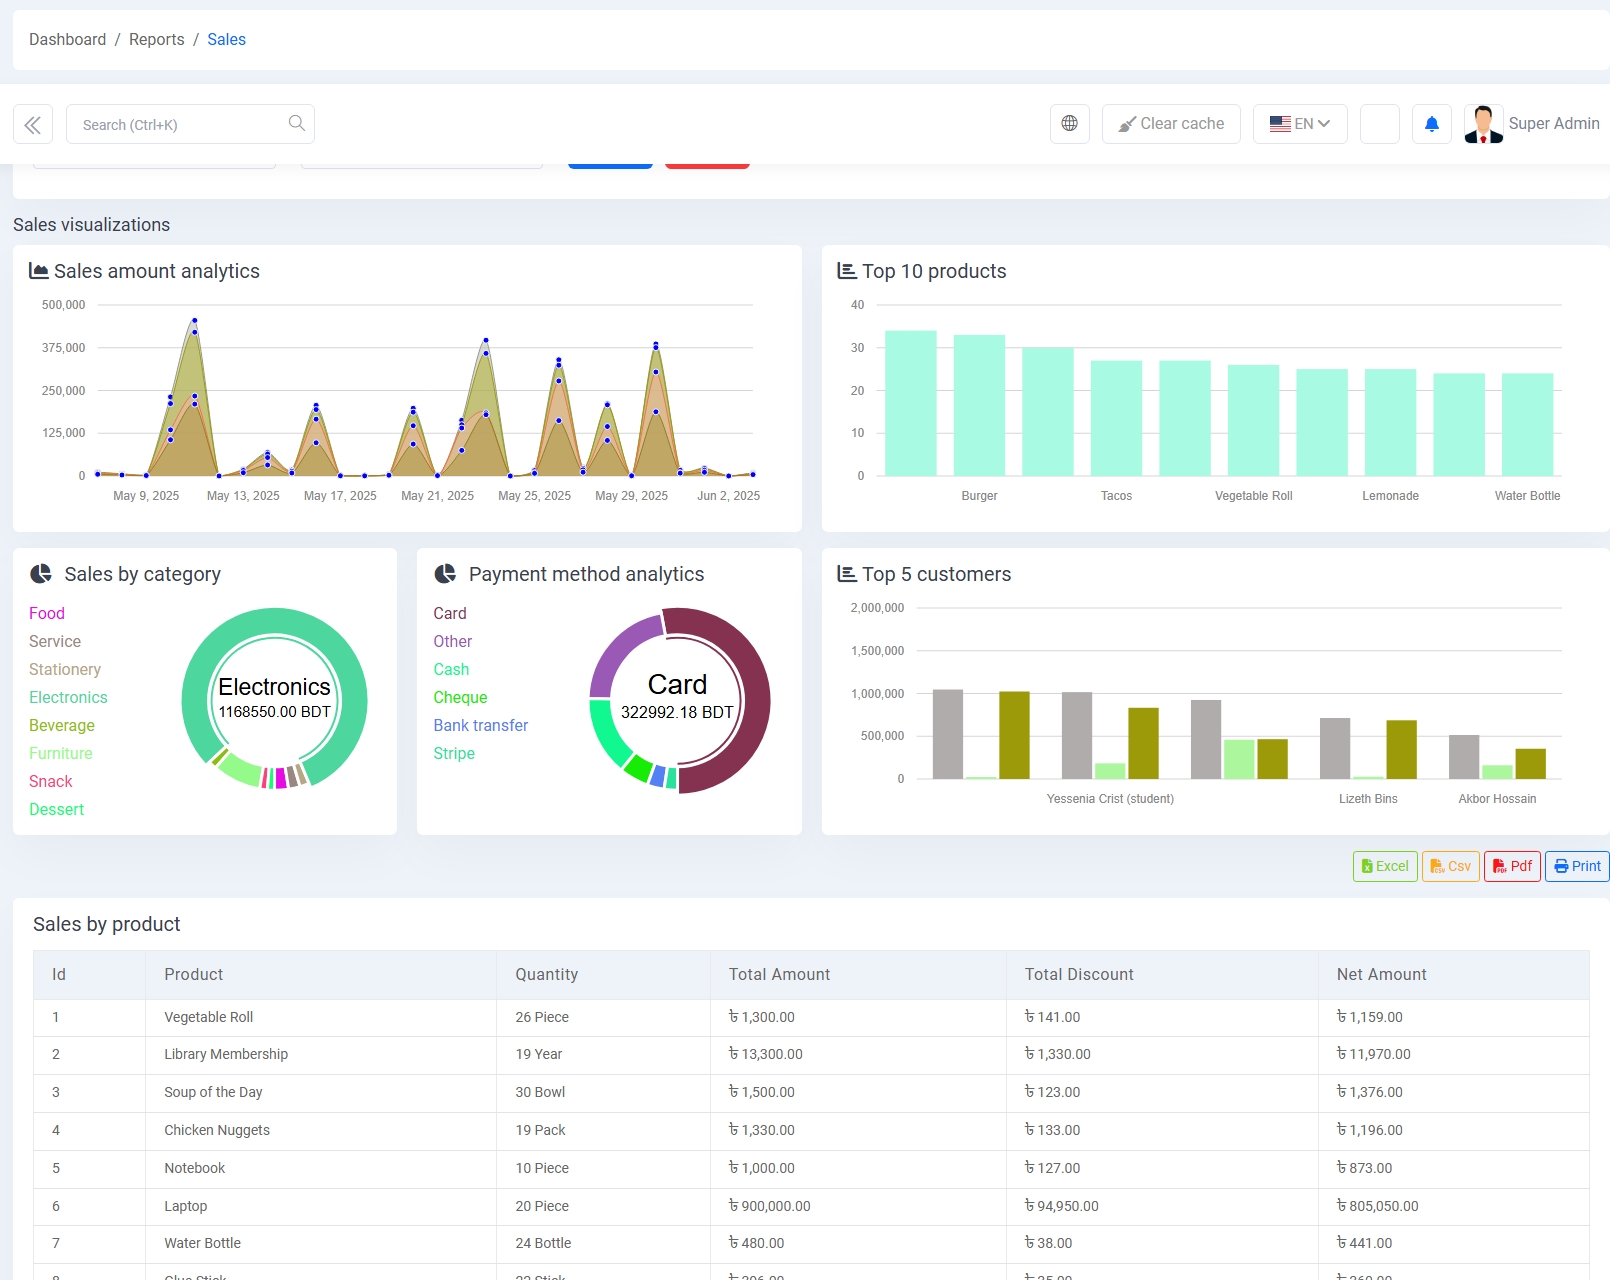The width and height of the screenshot is (1610, 1280).
Task: Open the EN language dropdown
Action: click(x=1300, y=124)
